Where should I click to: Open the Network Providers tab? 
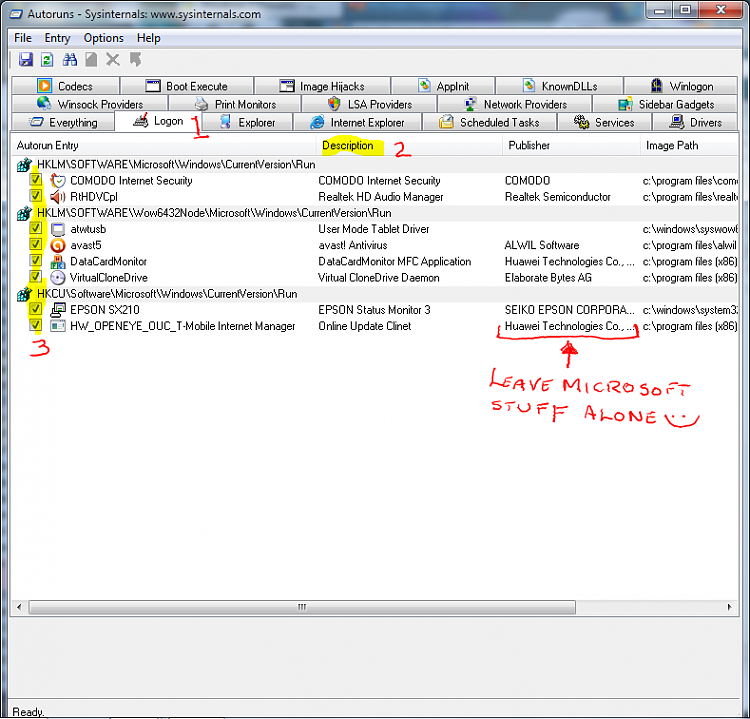(x=515, y=104)
